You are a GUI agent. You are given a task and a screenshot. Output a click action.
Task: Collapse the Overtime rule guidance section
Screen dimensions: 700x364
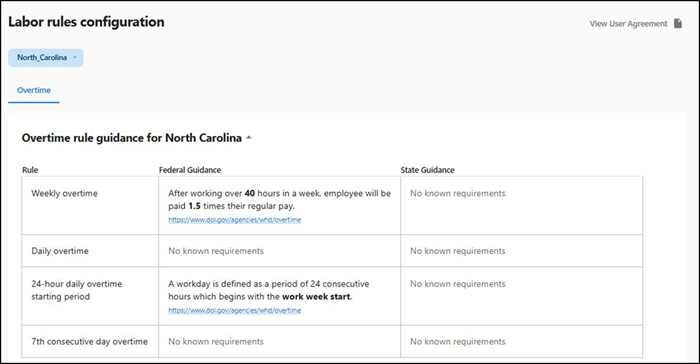(x=249, y=138)
